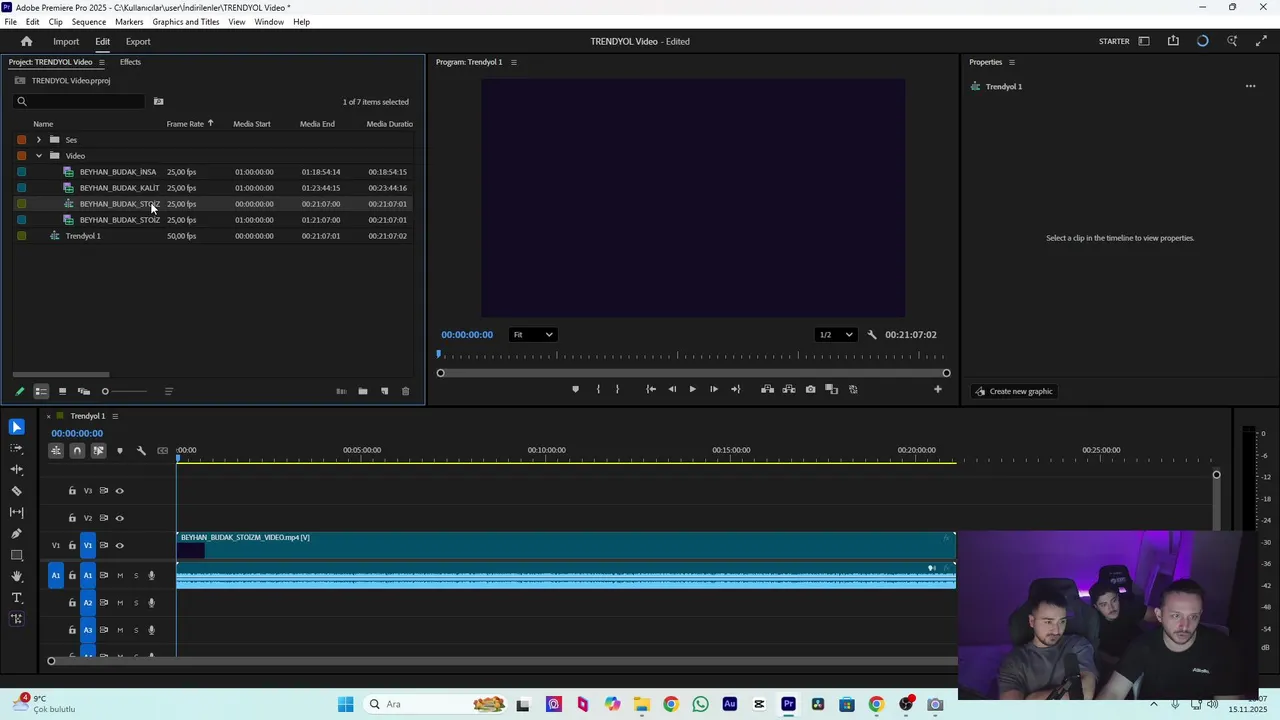1280x720 pixels.
Task: Click the New Item icon in Project panel
Action: (384, 391)
